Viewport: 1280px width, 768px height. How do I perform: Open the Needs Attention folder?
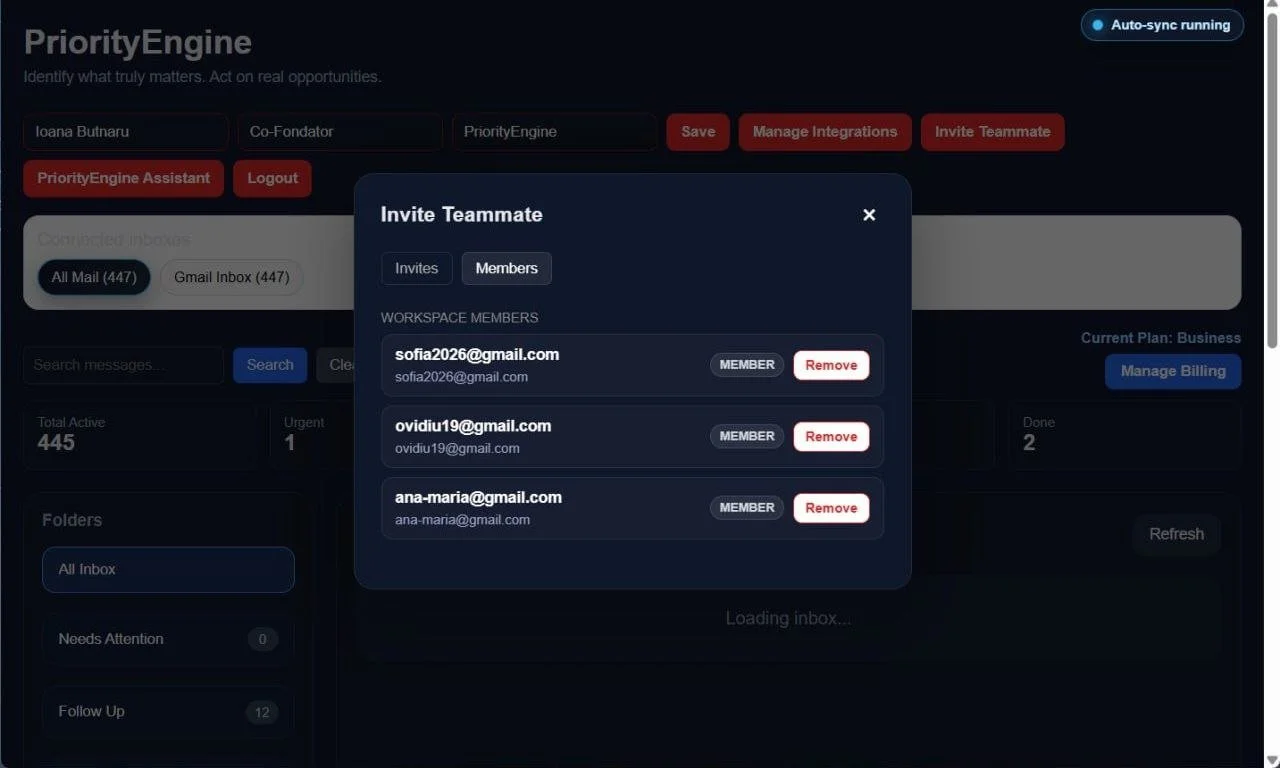point(168,639)
